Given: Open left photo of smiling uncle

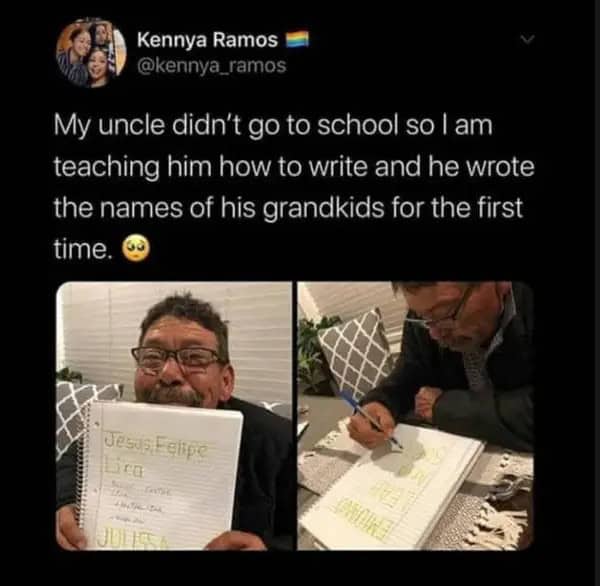Looking at the screenshot, I should (174, 416).
